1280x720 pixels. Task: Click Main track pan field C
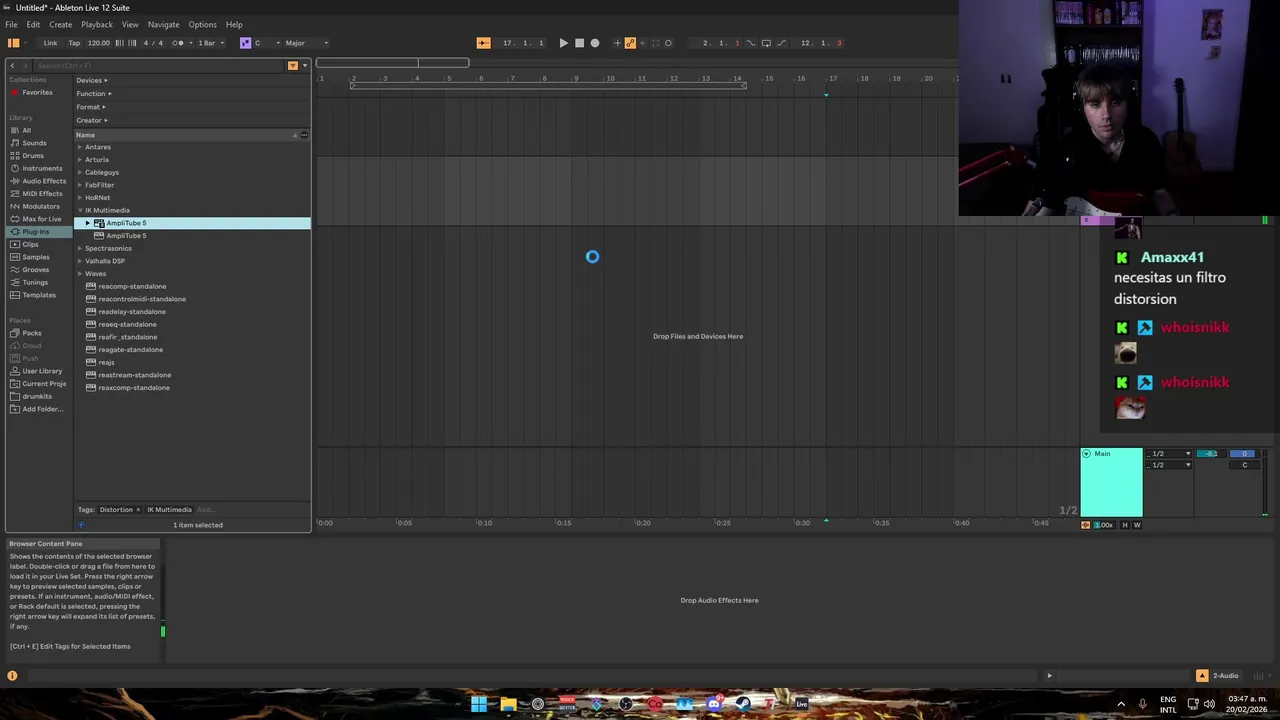1245,465
